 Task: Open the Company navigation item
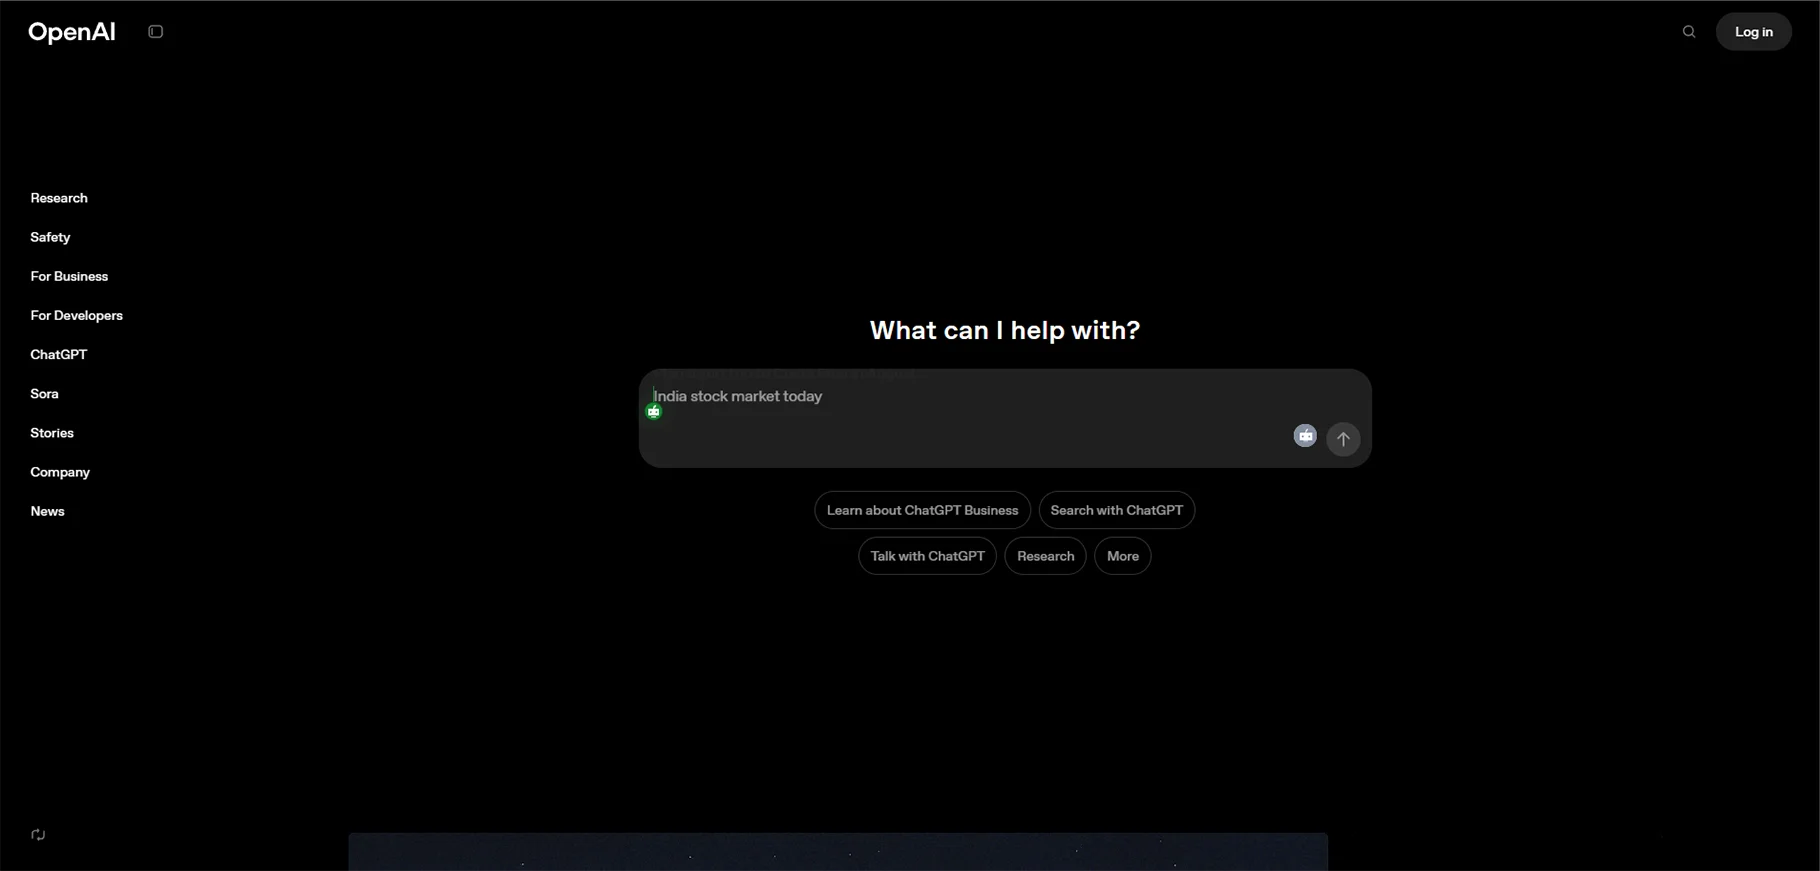coord(60,472)
